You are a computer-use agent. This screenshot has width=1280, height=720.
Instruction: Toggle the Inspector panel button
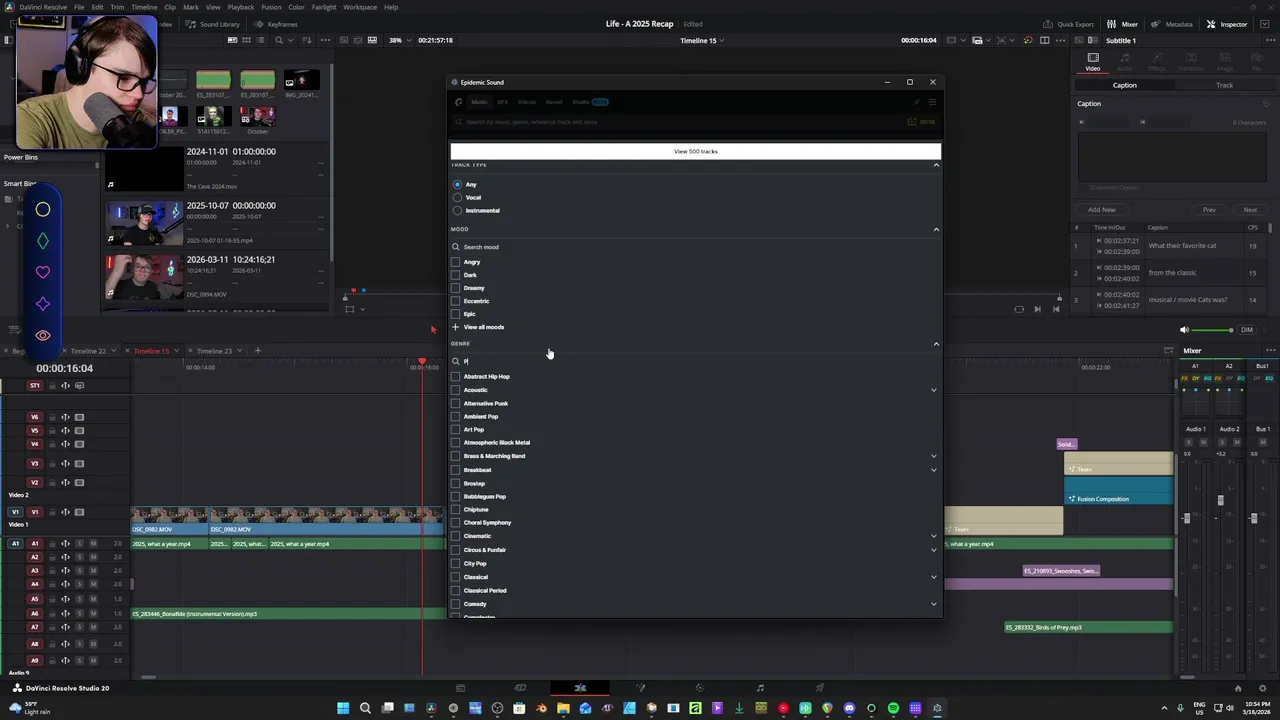click(x=1226, y=24)
